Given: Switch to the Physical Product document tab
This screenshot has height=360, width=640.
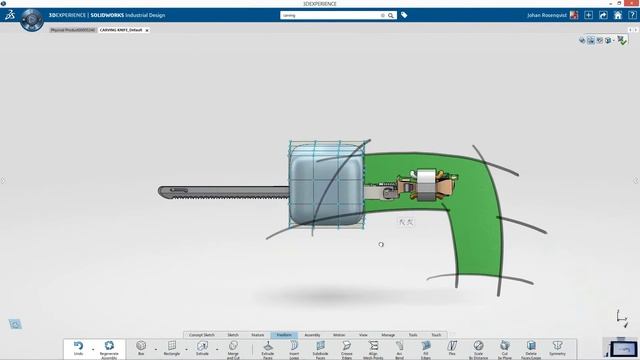Looking at the screenshot, I should [73, 30].
